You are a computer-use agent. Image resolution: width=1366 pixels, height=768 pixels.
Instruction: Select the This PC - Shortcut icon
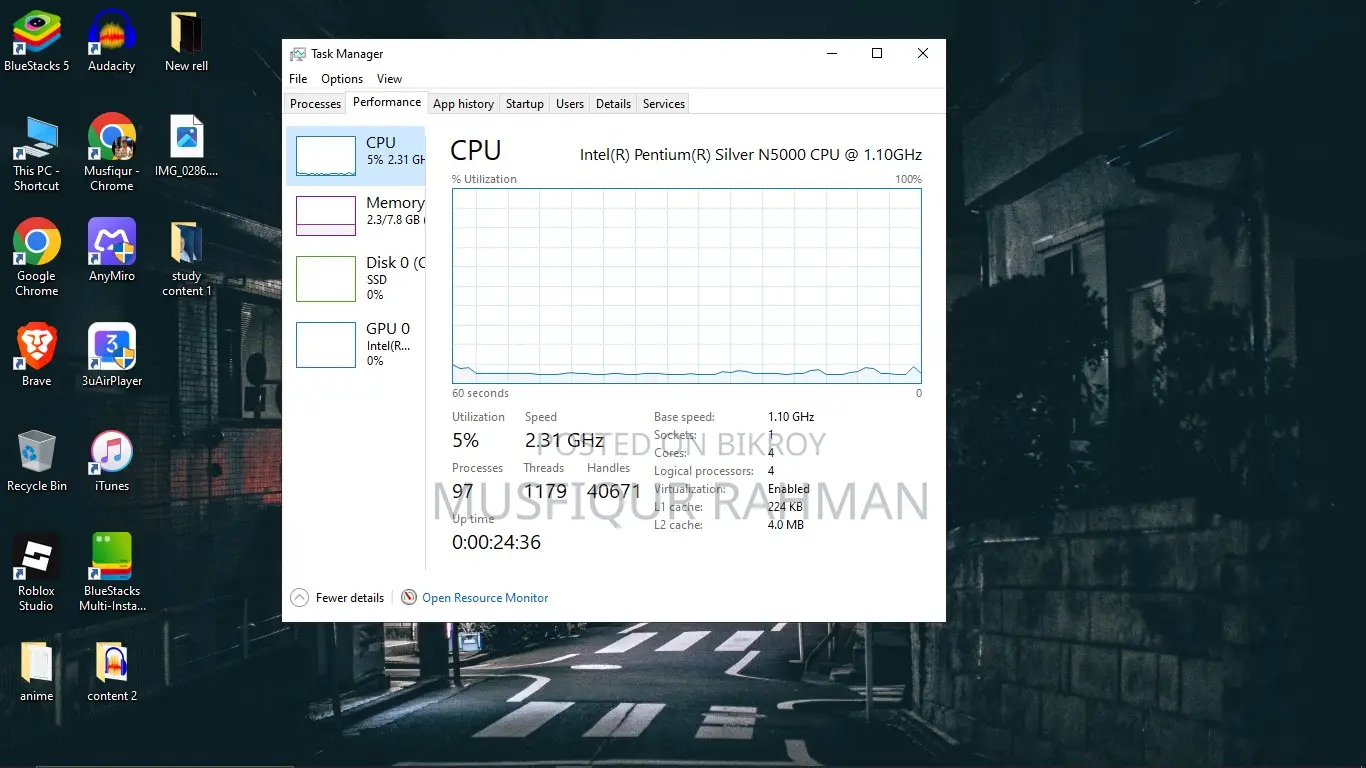coord(37,155)
